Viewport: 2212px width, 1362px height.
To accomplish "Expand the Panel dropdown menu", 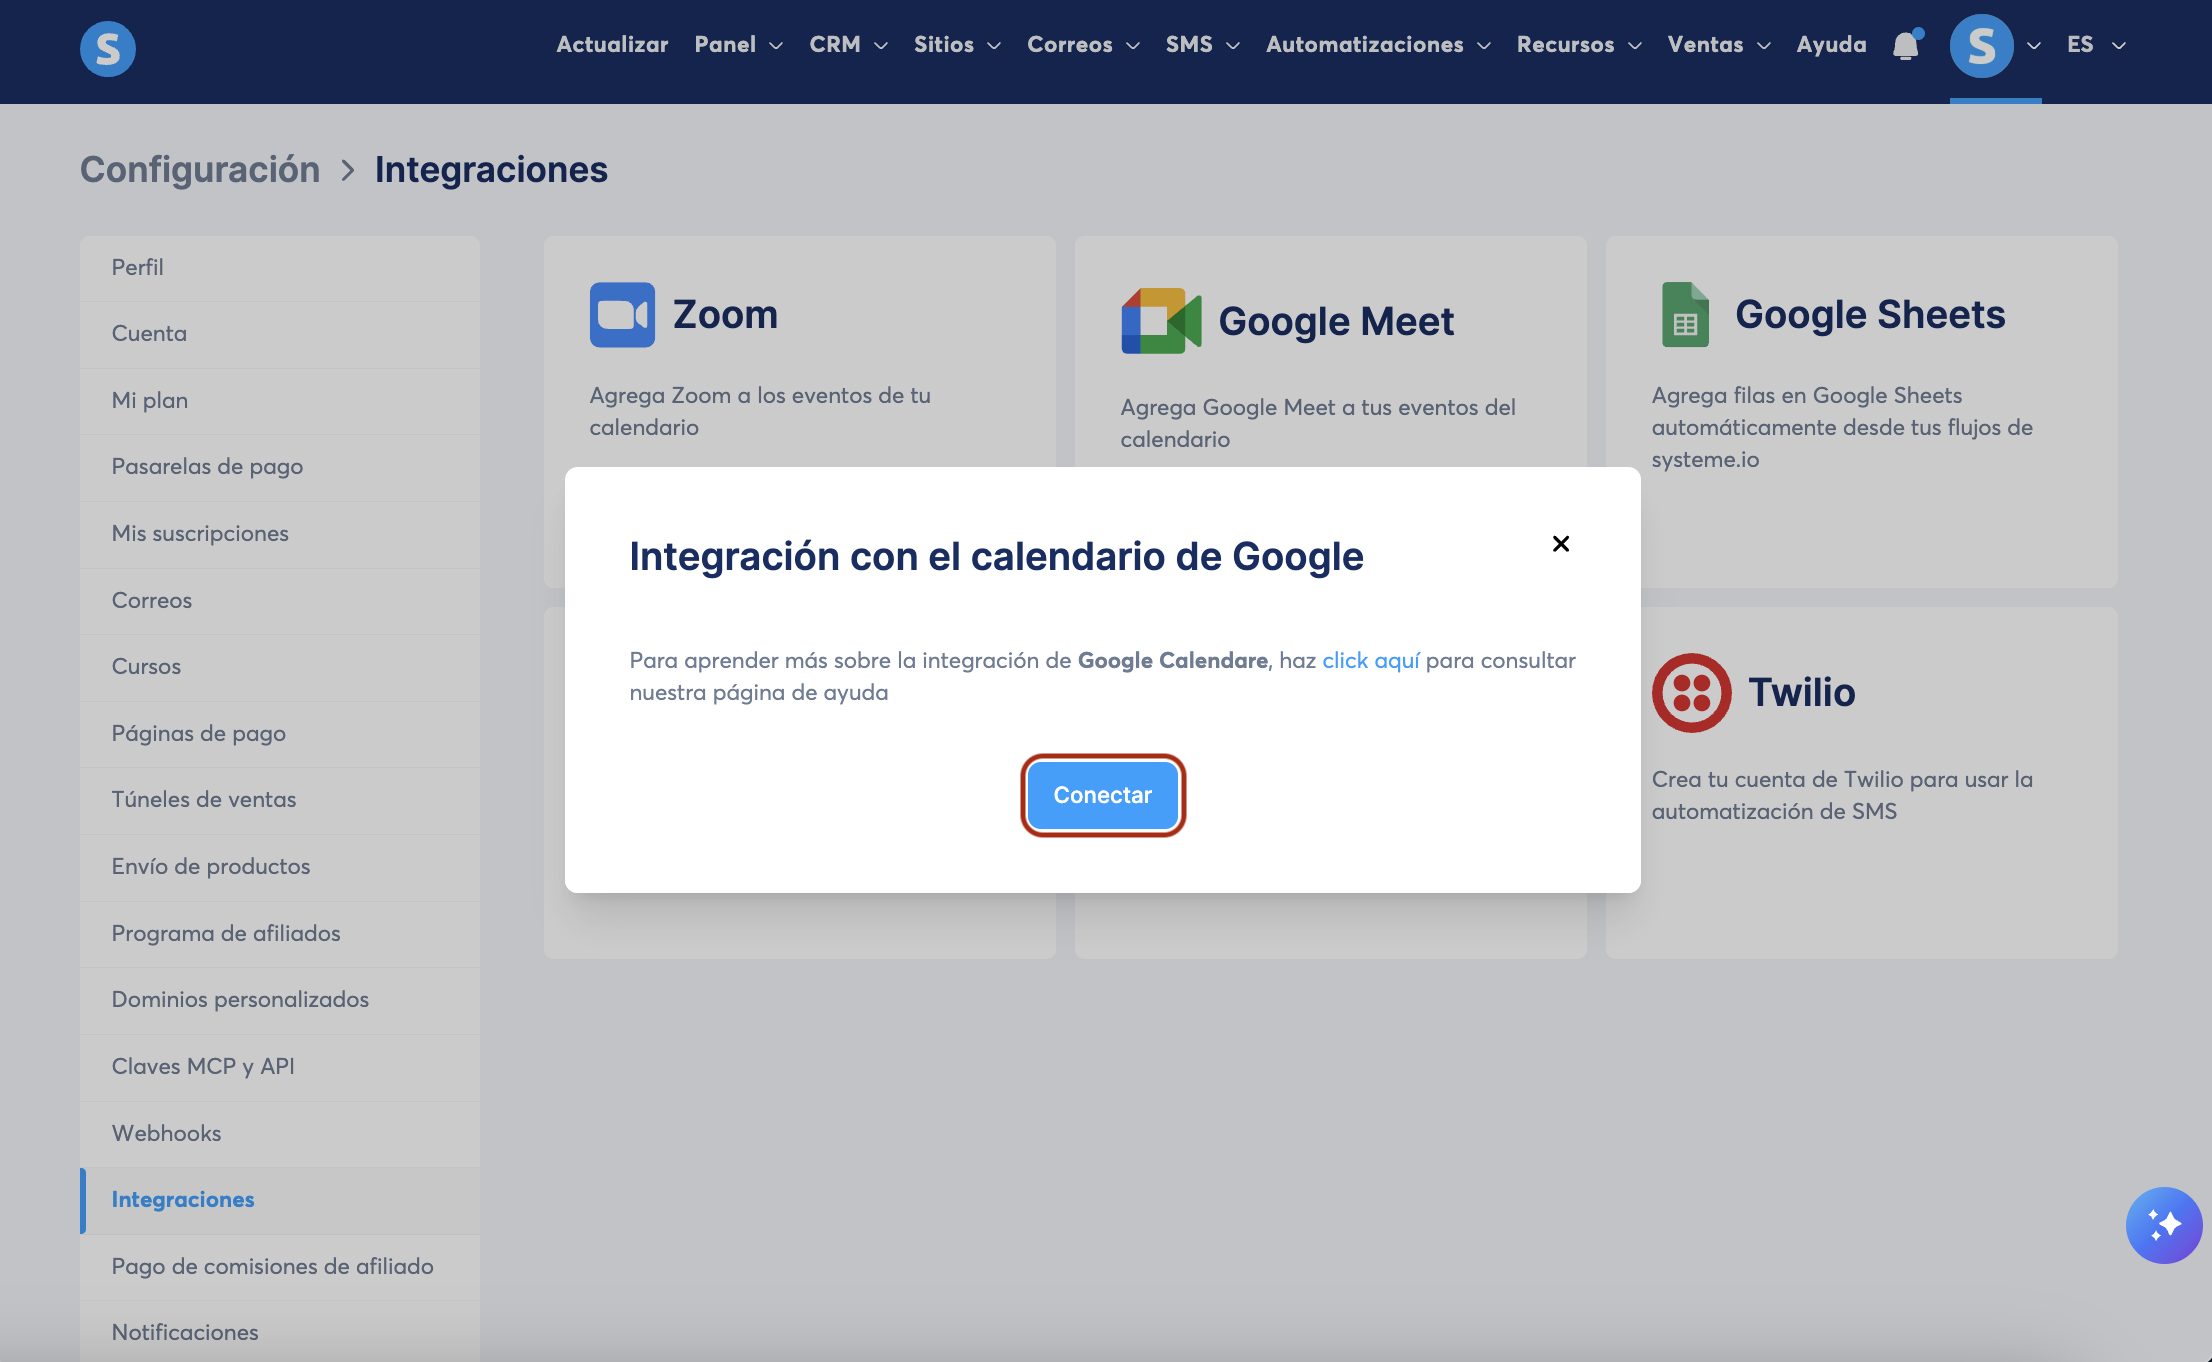I will point(739,44).
